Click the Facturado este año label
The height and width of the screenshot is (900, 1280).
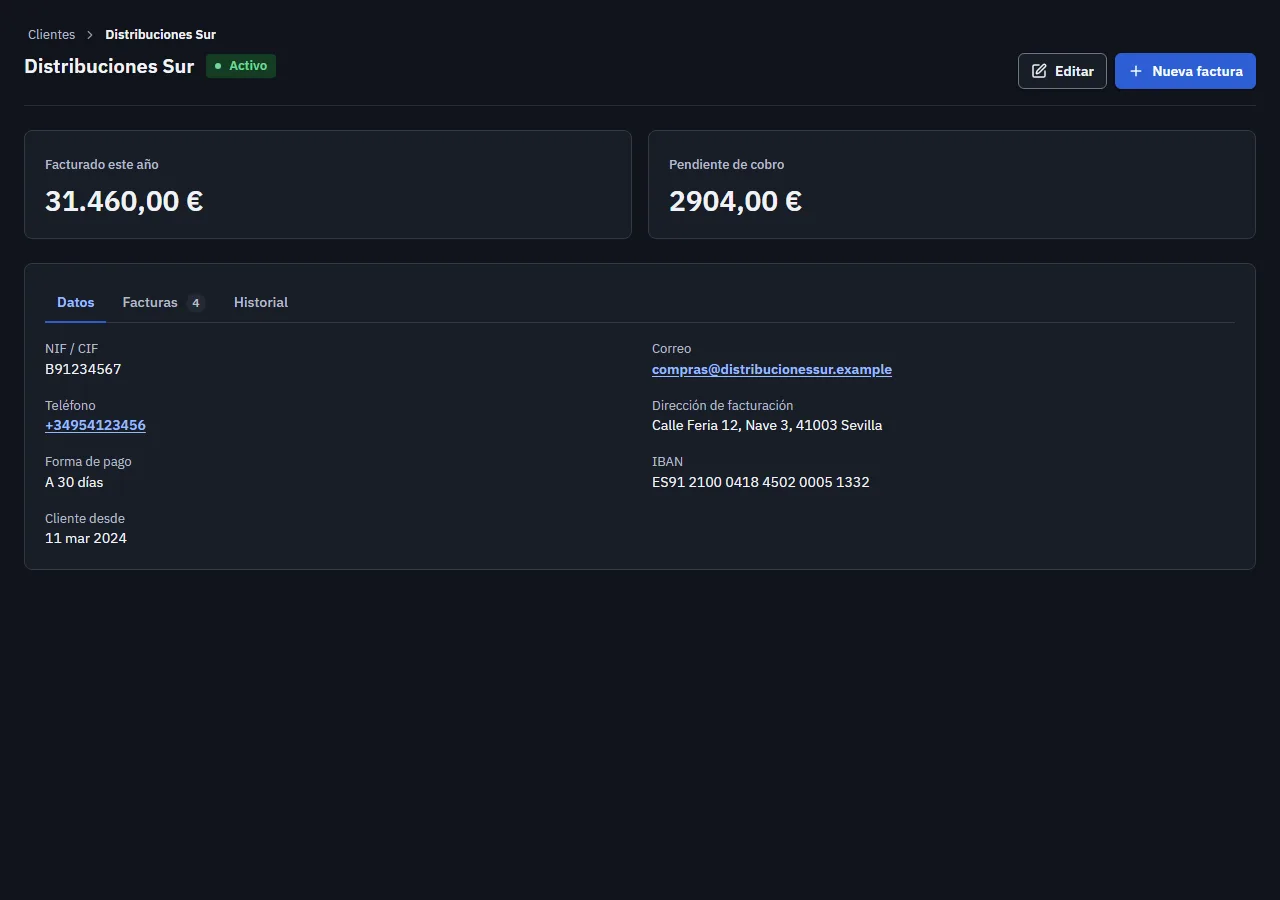click(102, 164)
